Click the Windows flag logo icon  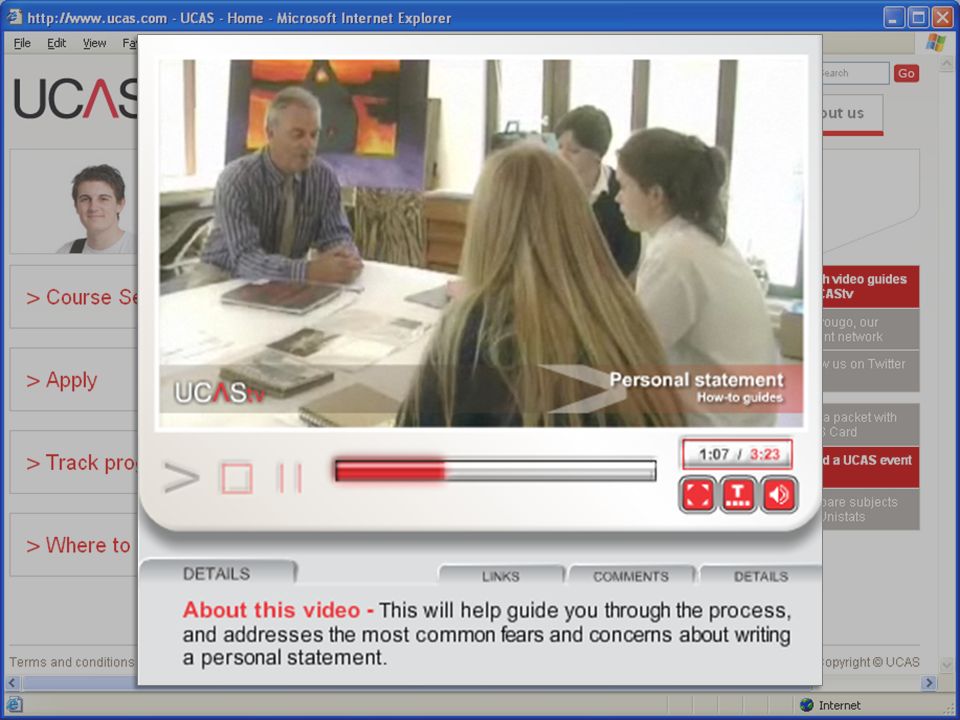point(936,43)
